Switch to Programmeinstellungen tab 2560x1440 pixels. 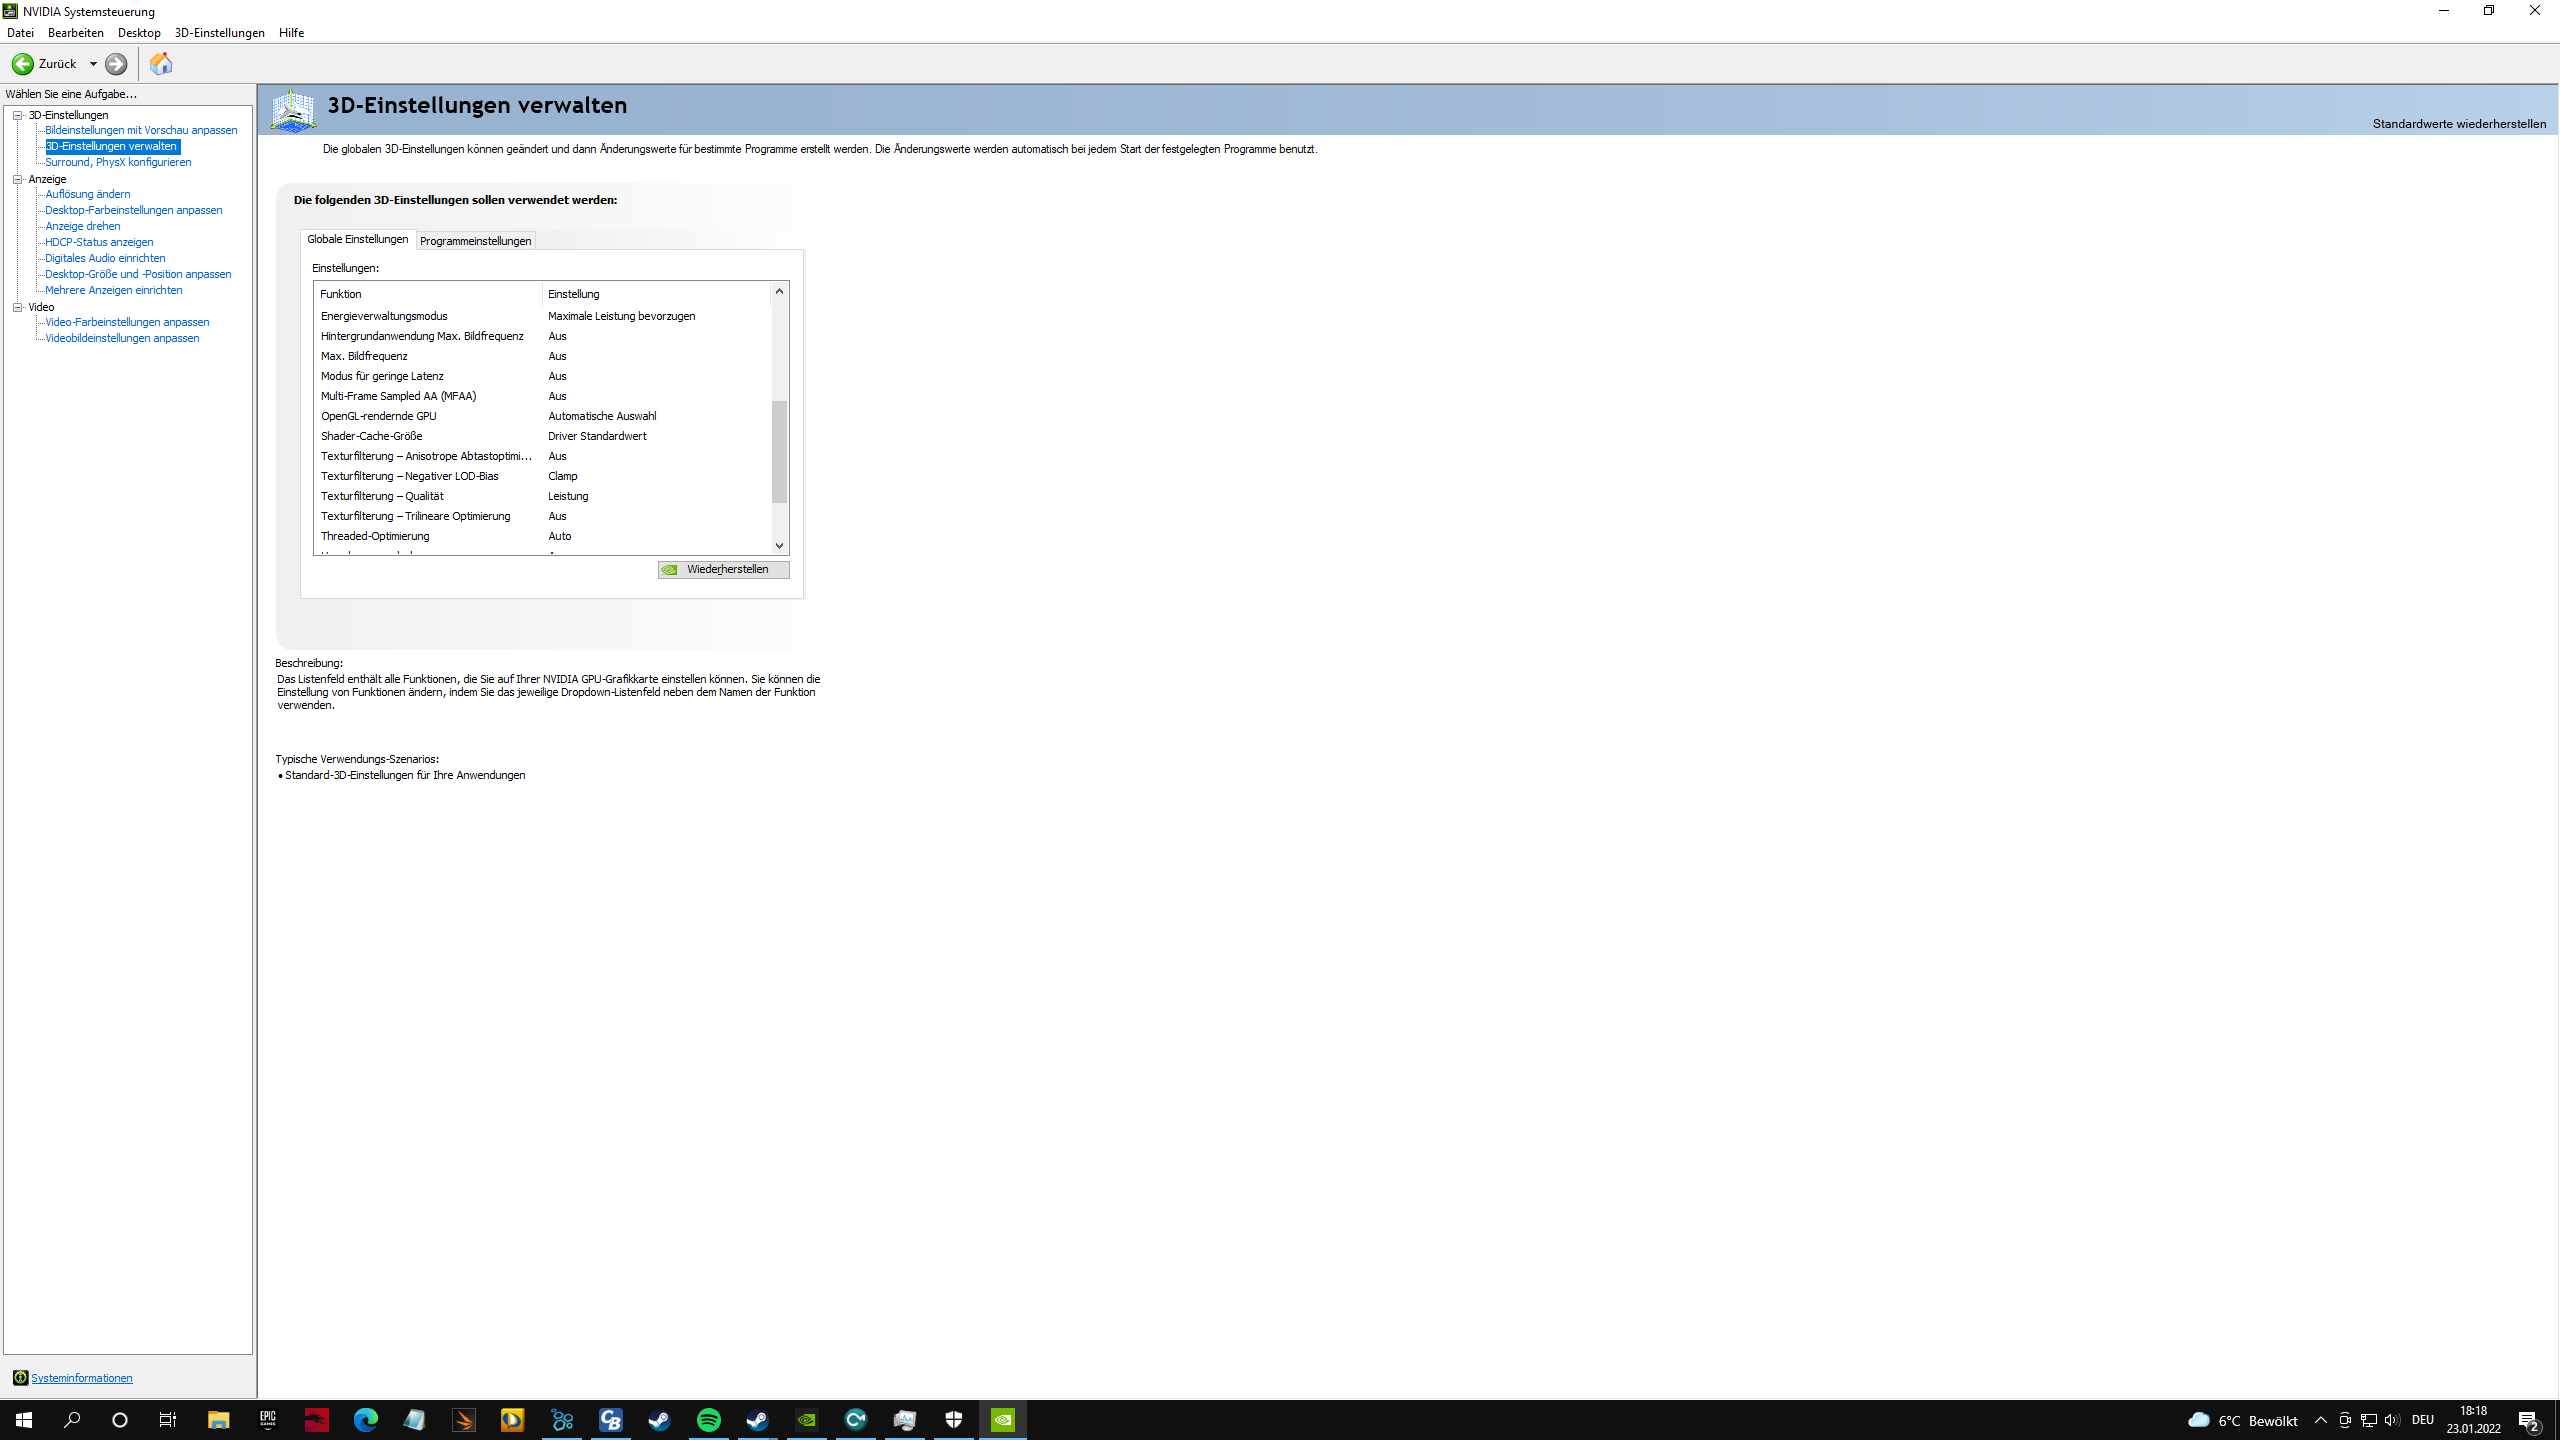[475, 241]
